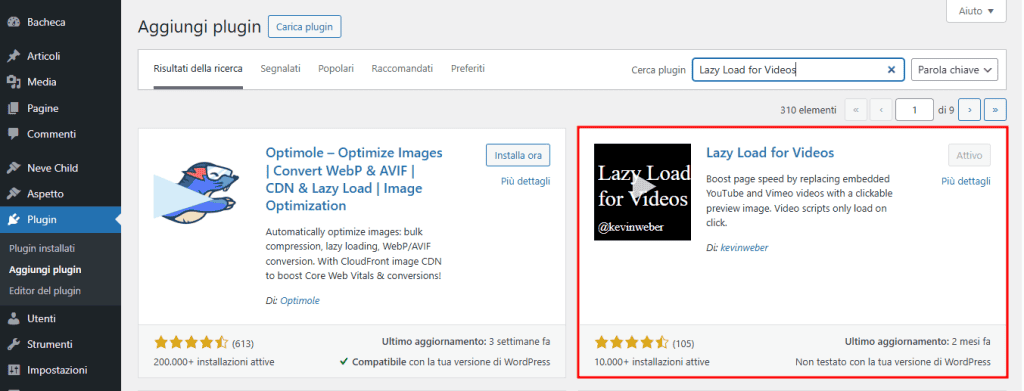Click '200.000+ installazioni attive' text
The height and width of the screenshot is (391, 1024).
(x=214, y=362)
